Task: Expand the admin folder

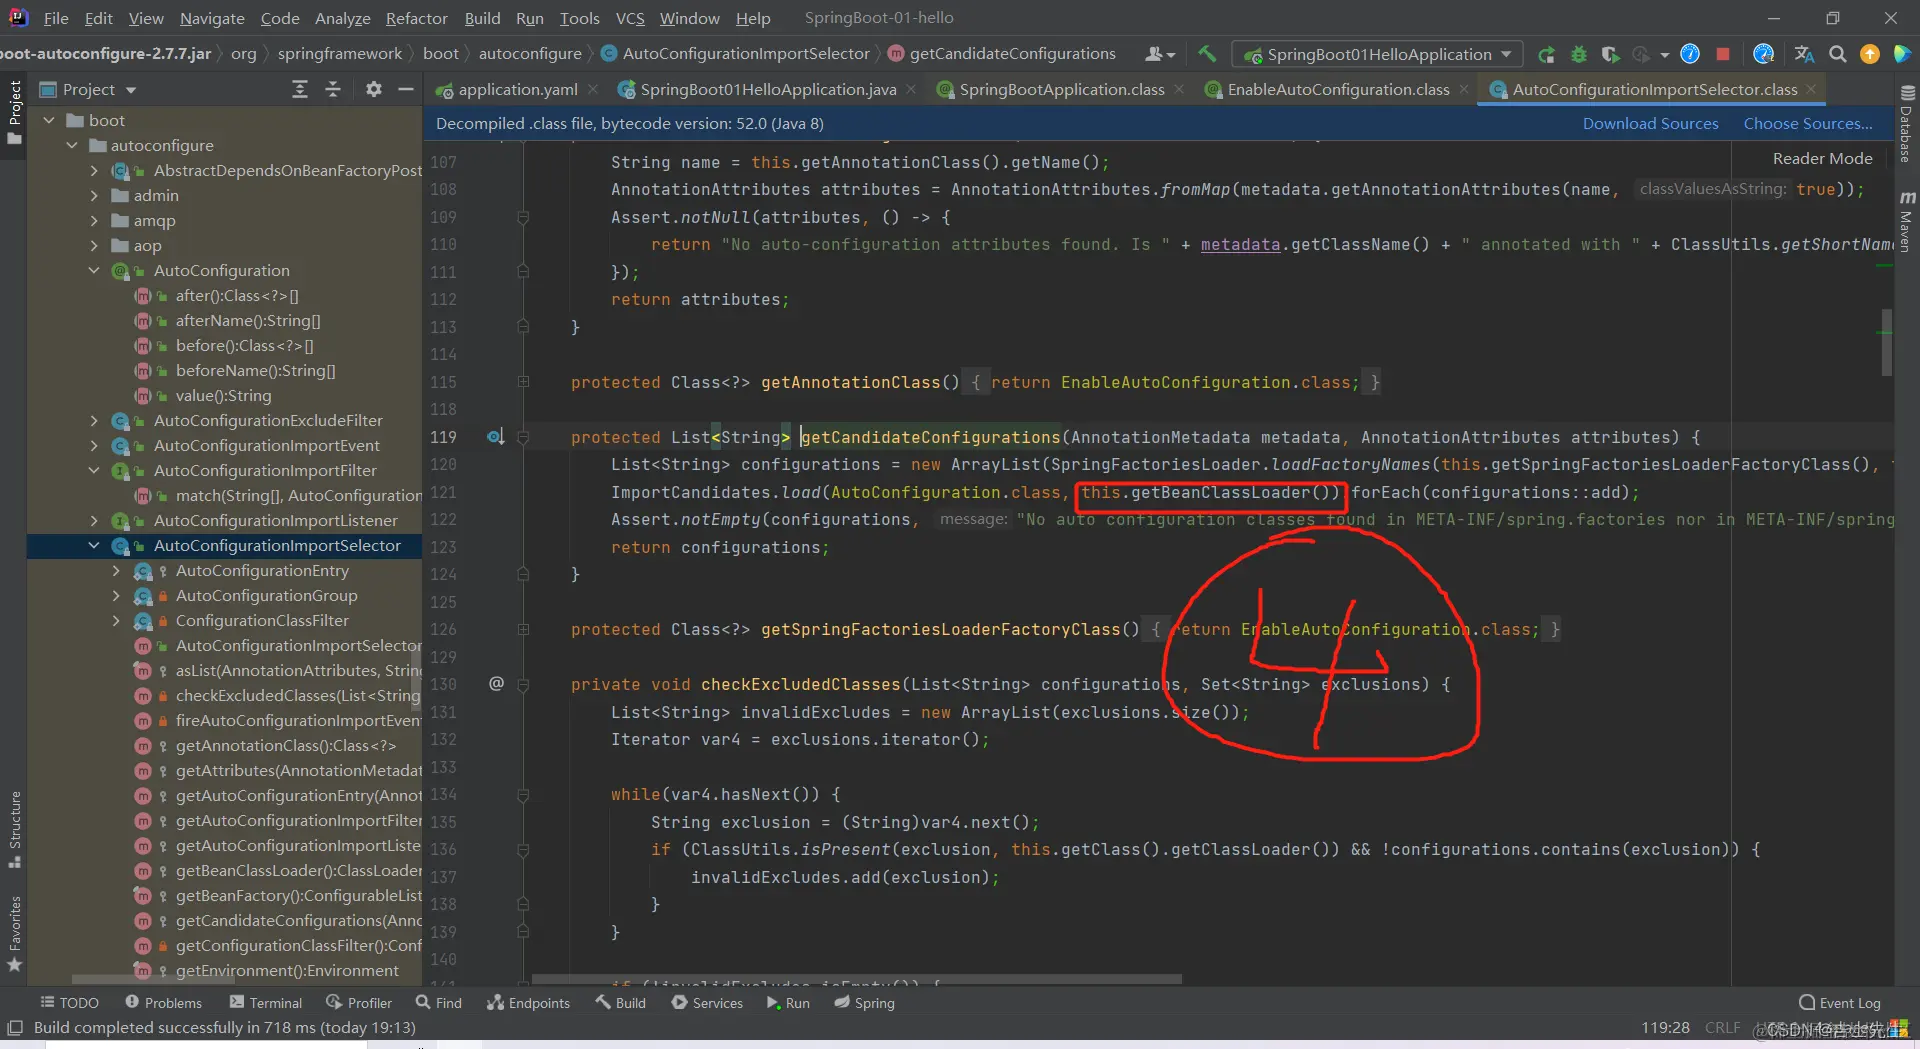Action: click(94, 195)
